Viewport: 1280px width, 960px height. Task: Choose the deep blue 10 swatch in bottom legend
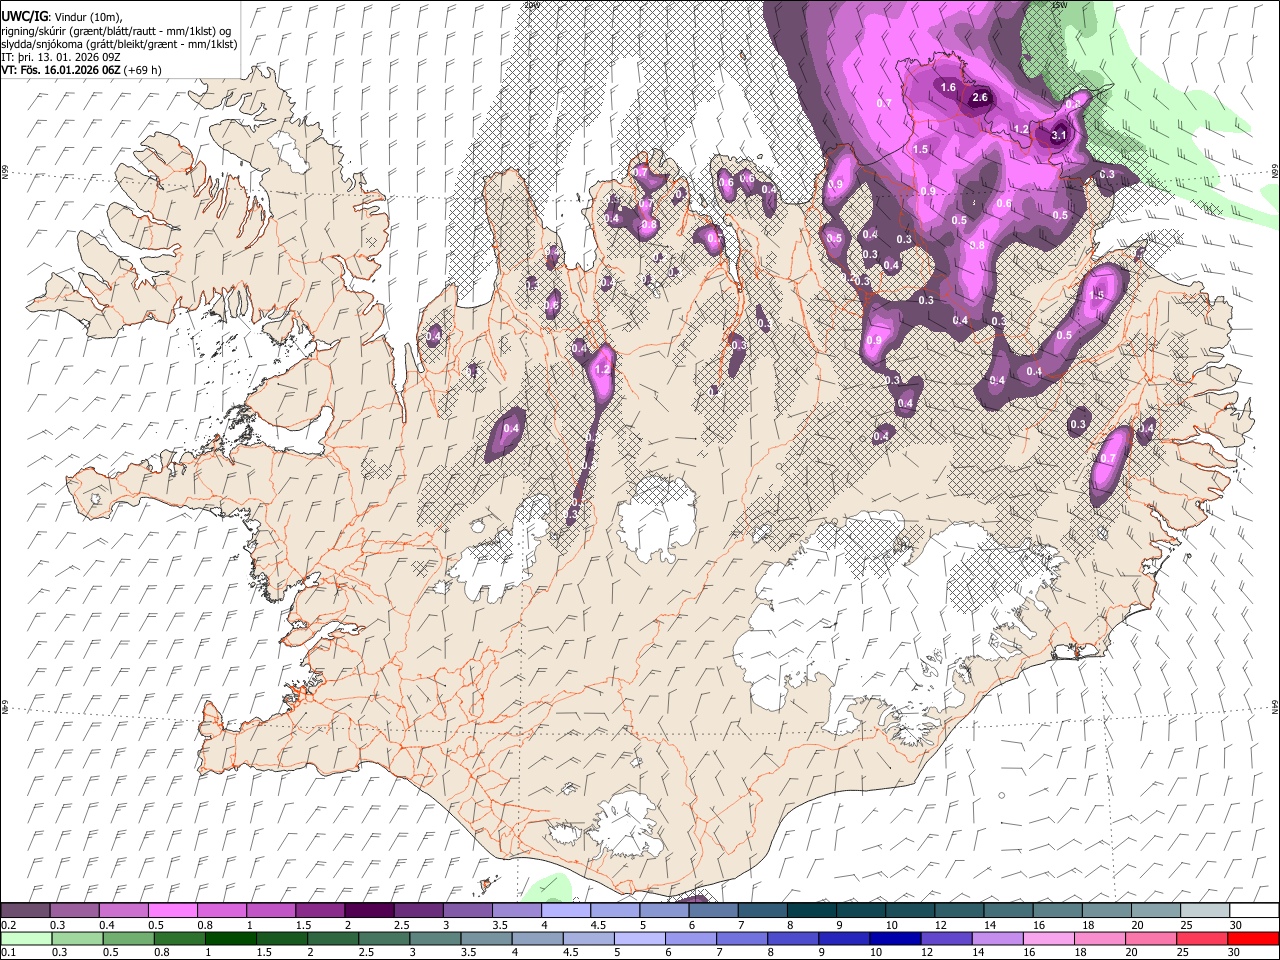[894, 938]
